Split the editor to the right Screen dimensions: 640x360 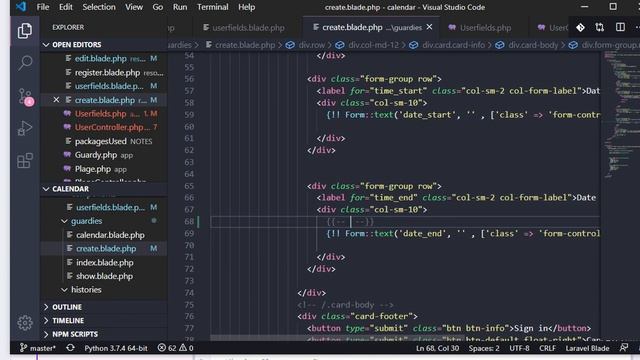(x=620, y=27)
